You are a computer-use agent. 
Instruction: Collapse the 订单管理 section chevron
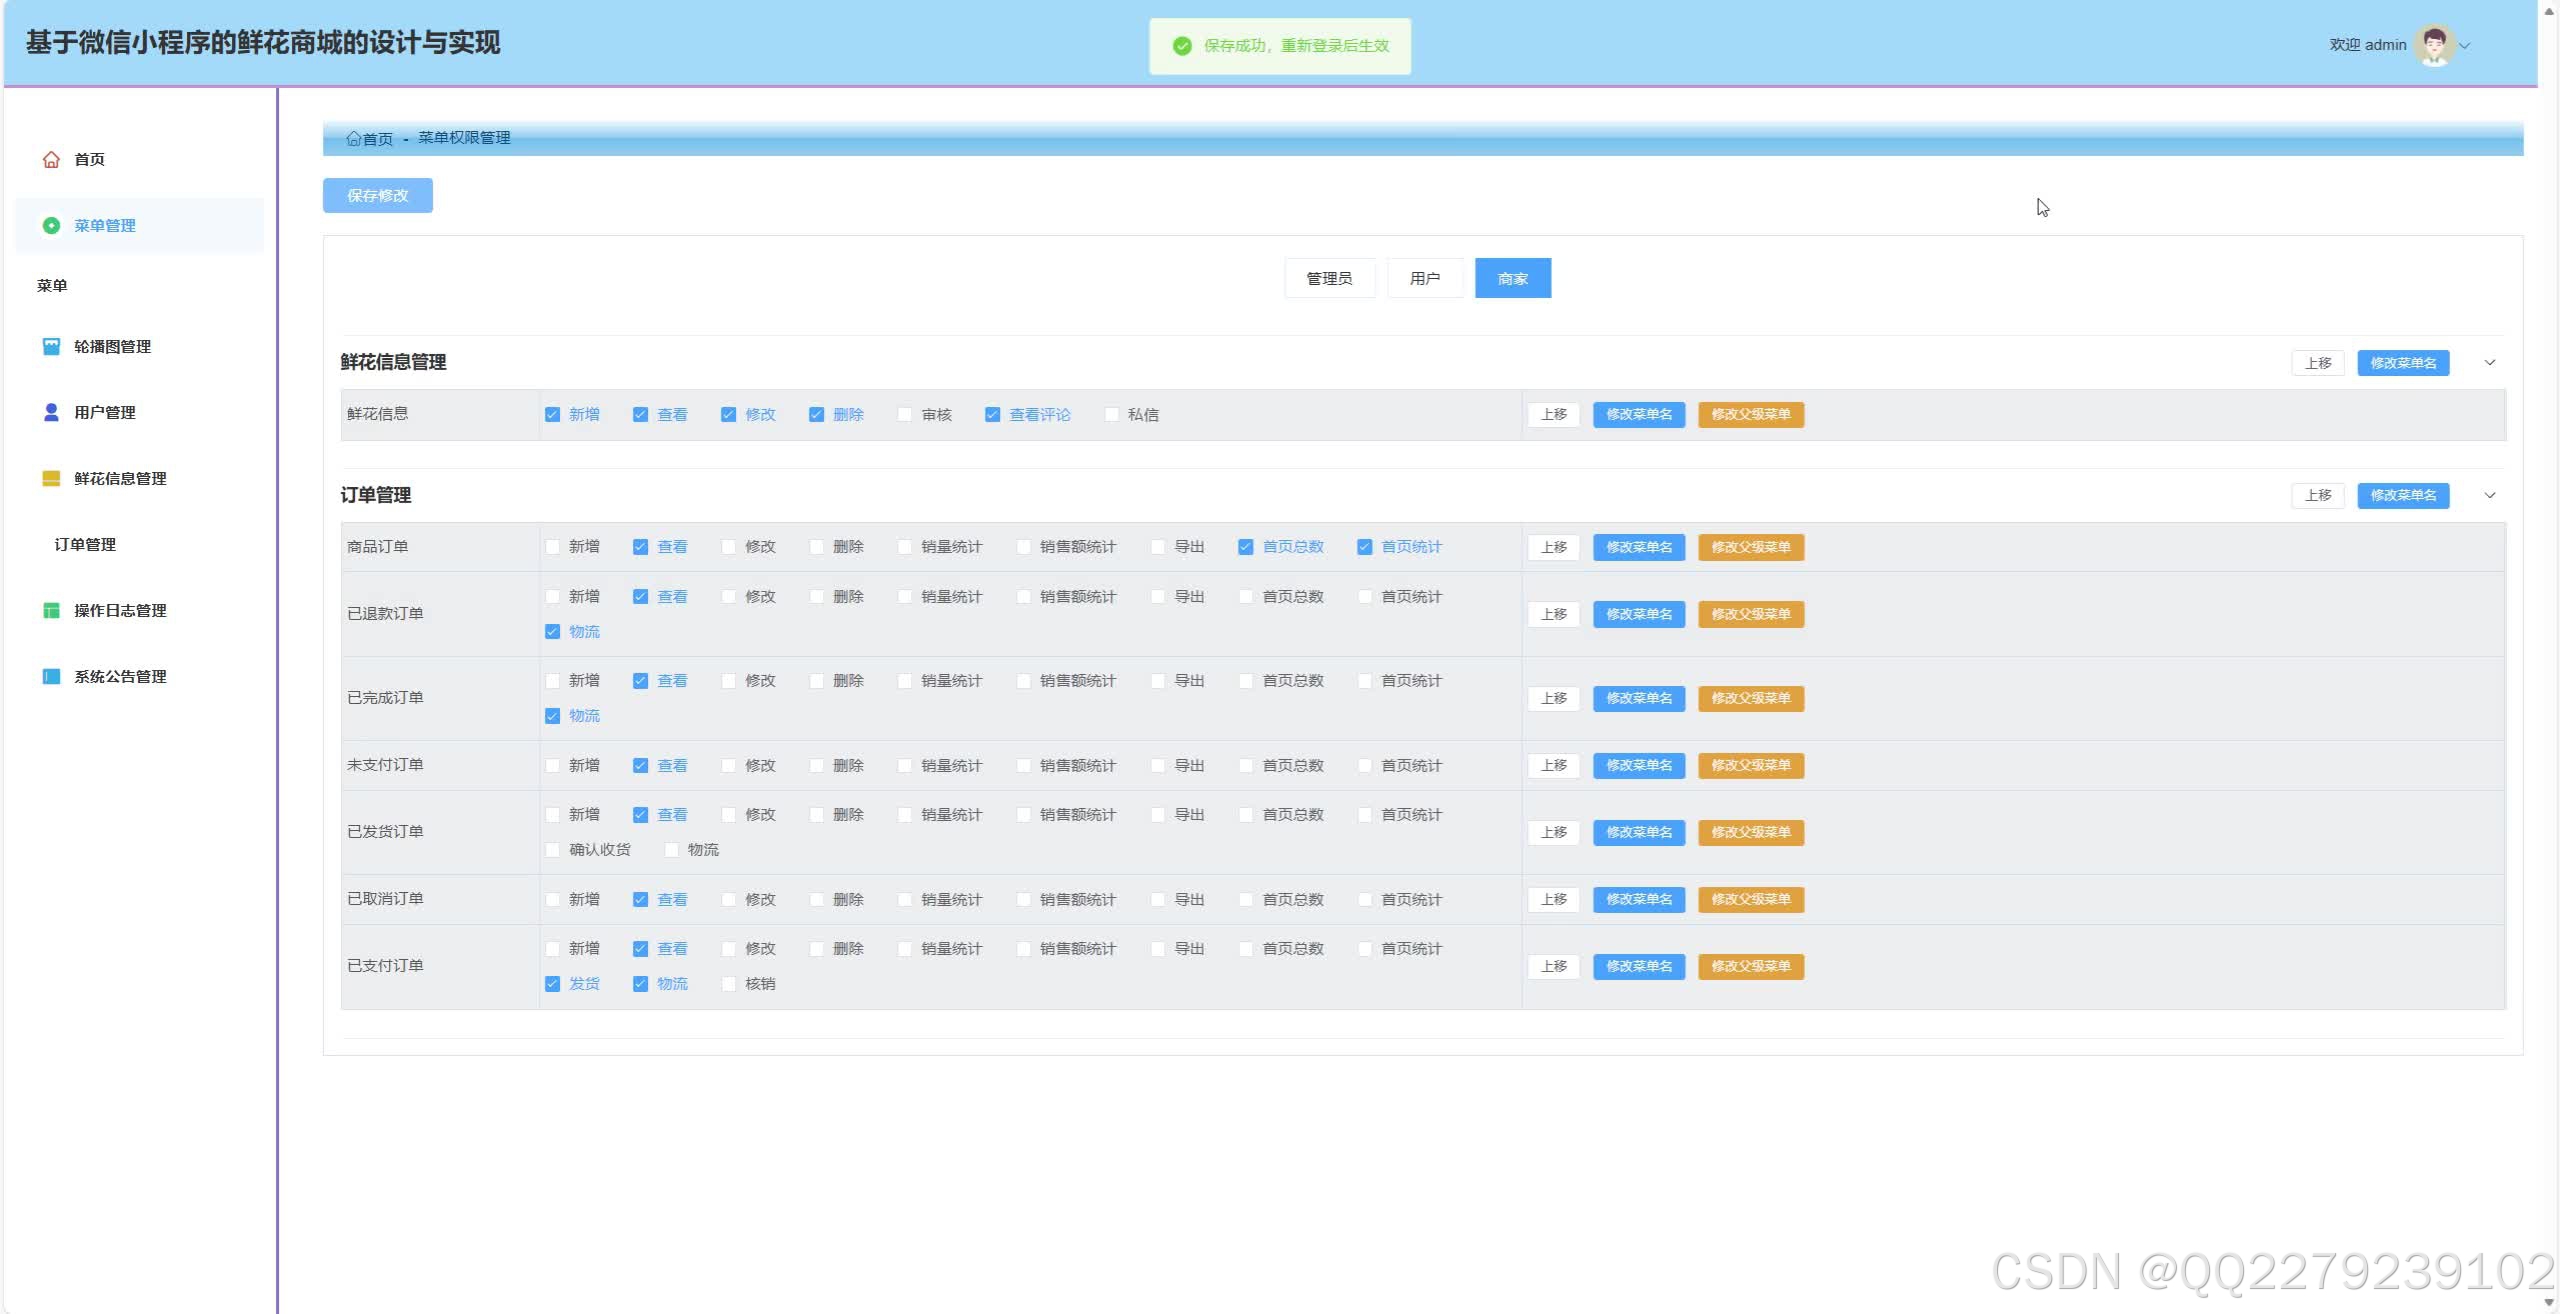2489,496
